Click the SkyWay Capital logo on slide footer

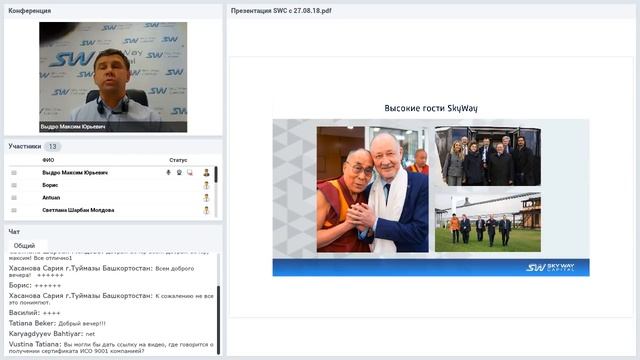[x=550, y=268]
